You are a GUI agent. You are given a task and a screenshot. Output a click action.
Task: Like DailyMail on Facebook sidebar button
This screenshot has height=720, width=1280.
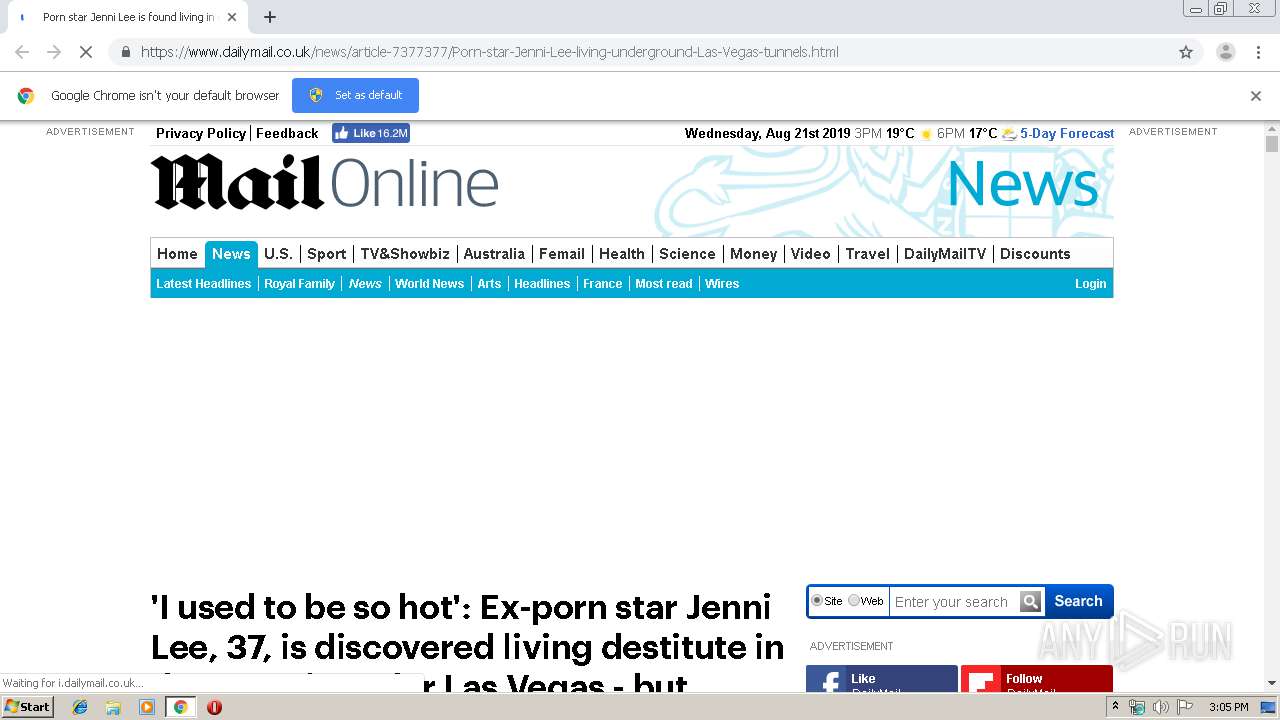[x=882, y=679]
